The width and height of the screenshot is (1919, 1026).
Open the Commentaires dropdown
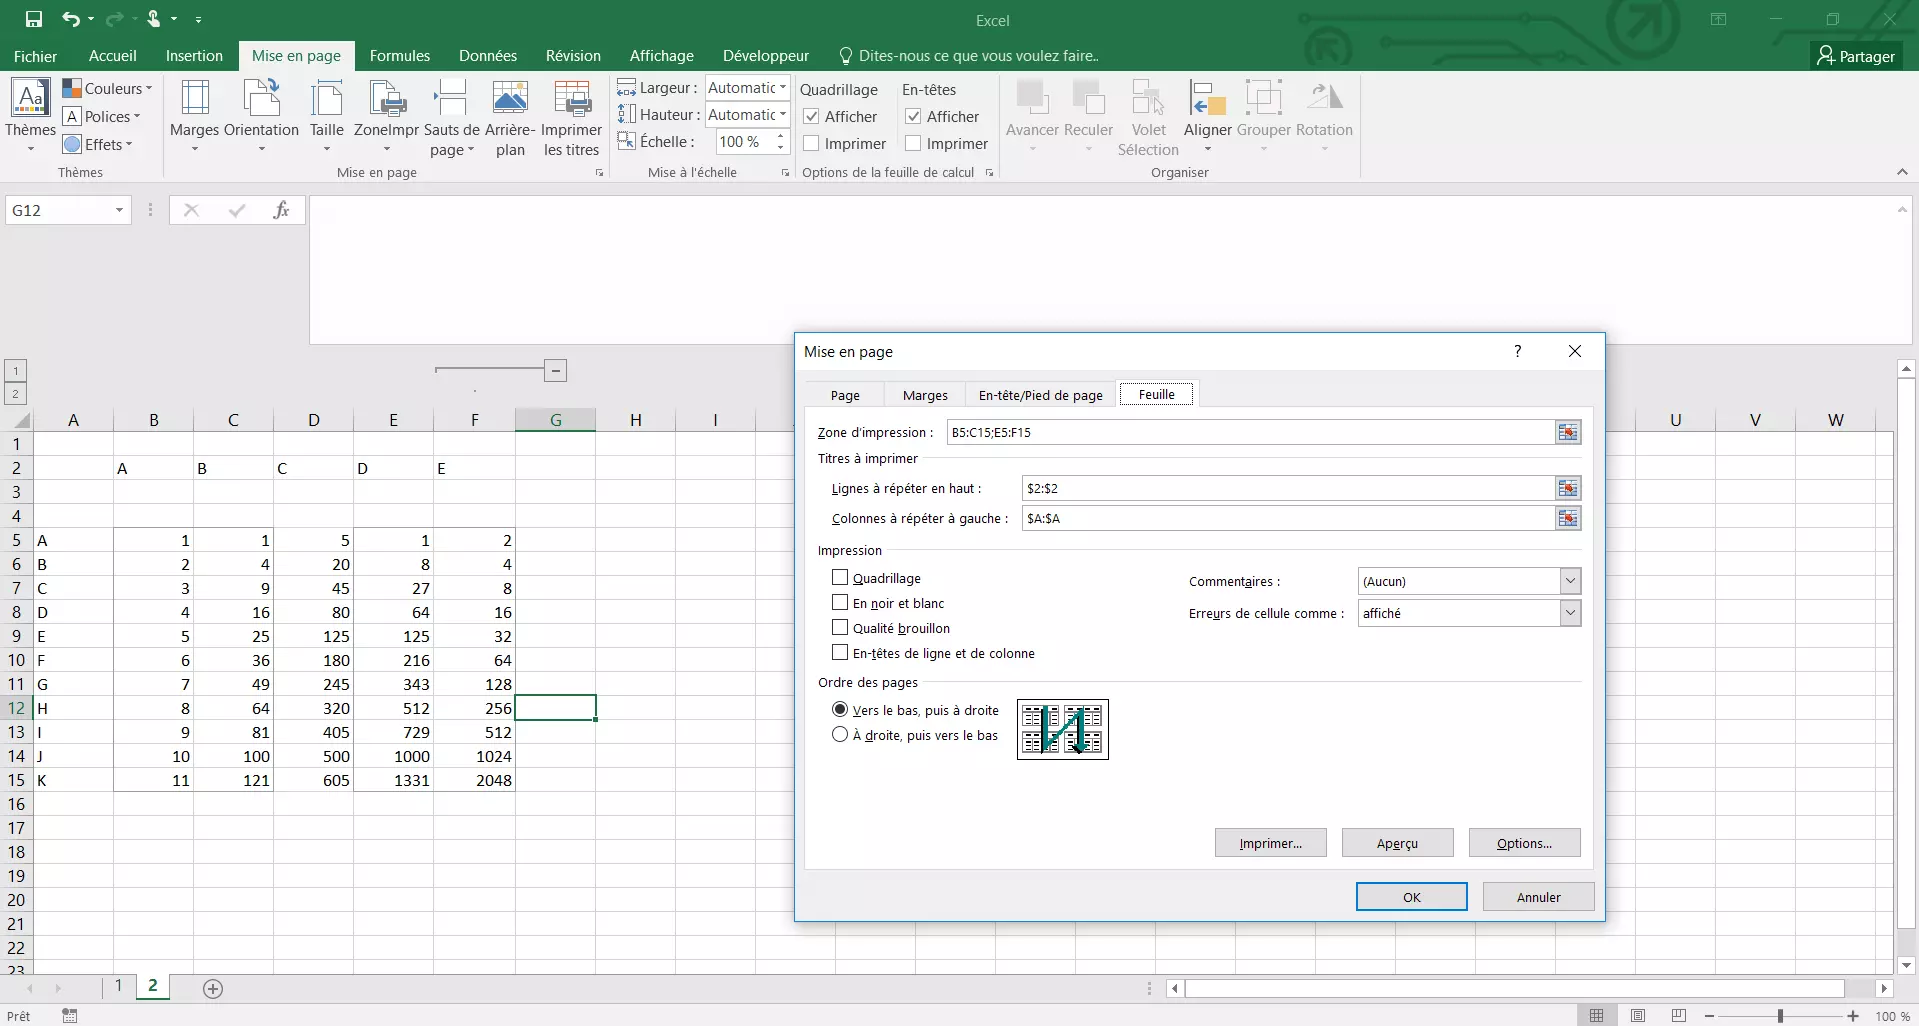click(1570, 581)
